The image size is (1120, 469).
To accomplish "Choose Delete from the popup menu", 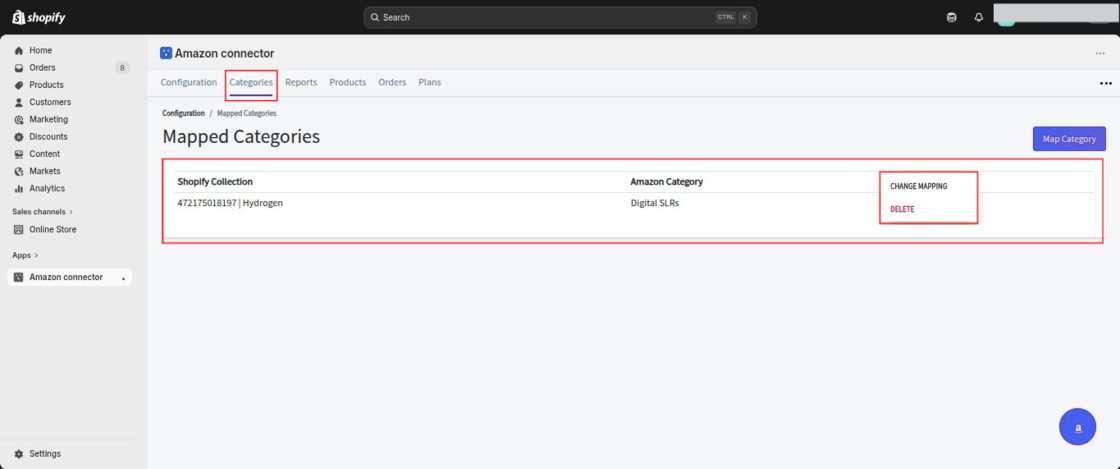I will click(902, 209).
